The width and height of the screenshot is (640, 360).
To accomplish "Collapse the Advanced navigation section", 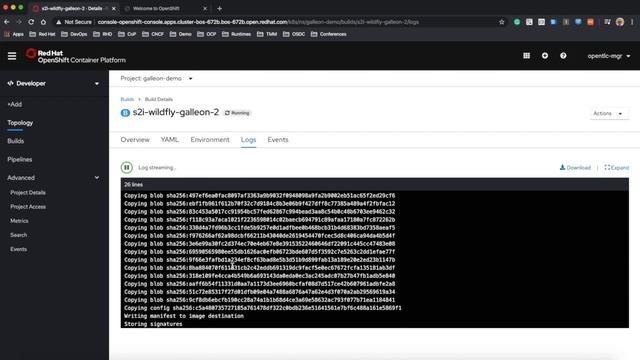I will pyautogui.click(x=53, y=178).
